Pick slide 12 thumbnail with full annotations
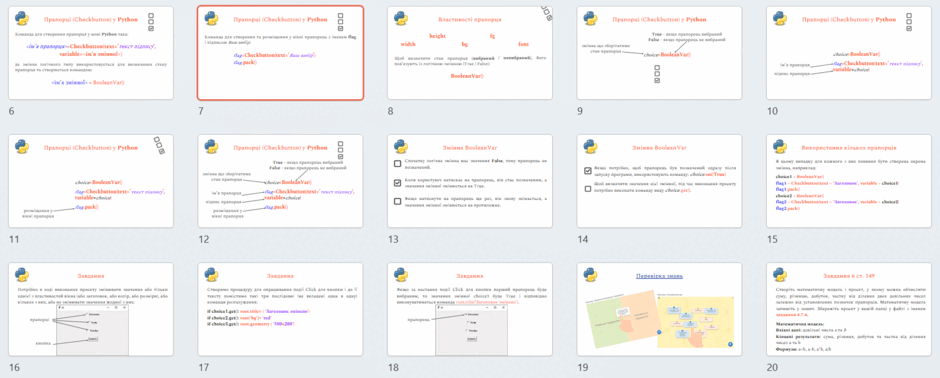Viewport: 940px width, 378px height. pos(281,181)
